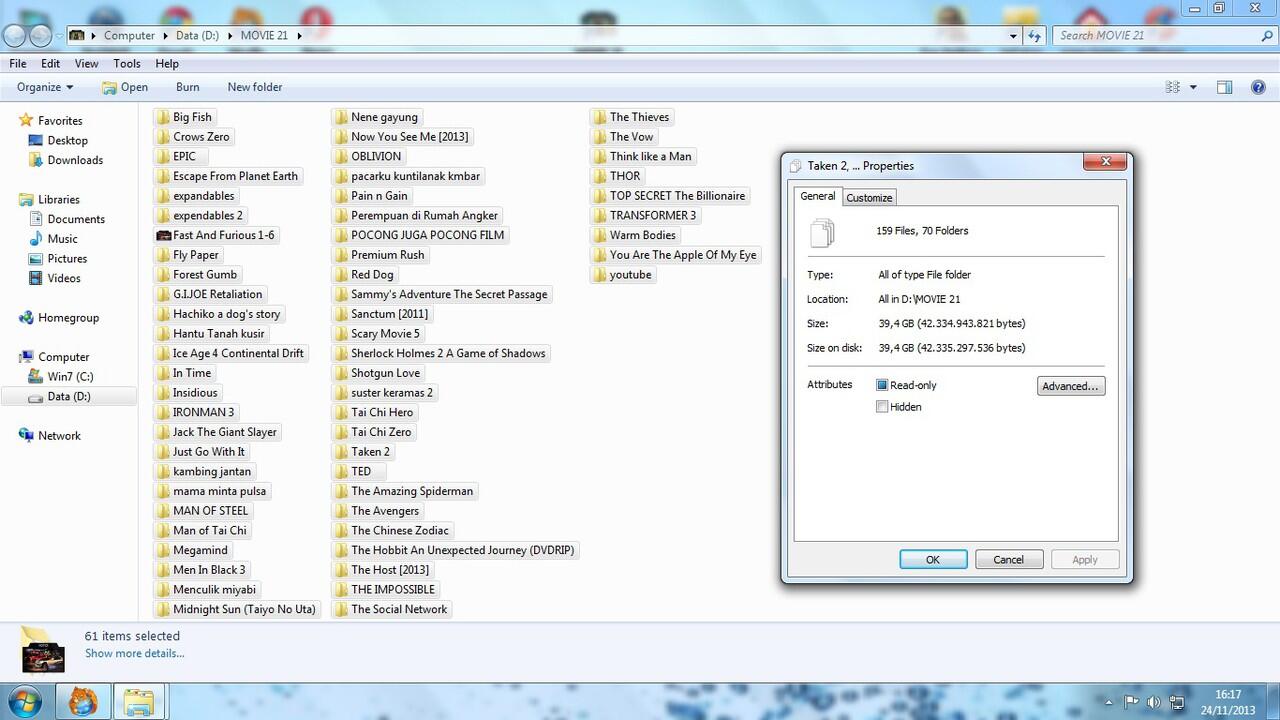Click the Advanced... button
The width and height of the screenshot is (1280, 720).
point(1071,386)
